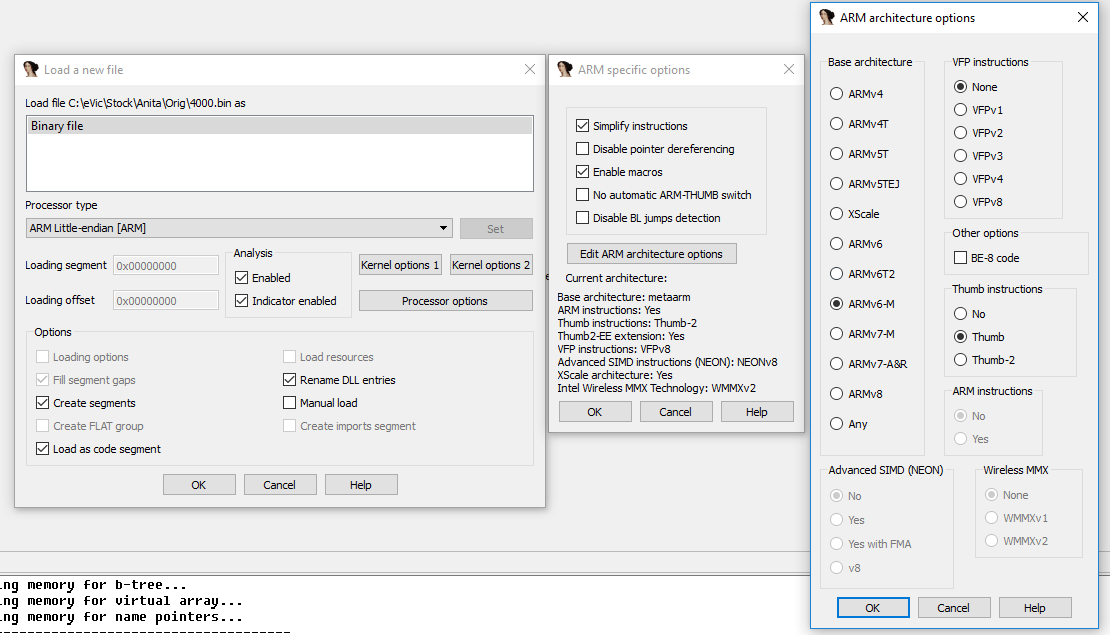Click the IDA icon in Load a new file title
The height and width of the screenshot is (635, 1110).
[31, 69]
